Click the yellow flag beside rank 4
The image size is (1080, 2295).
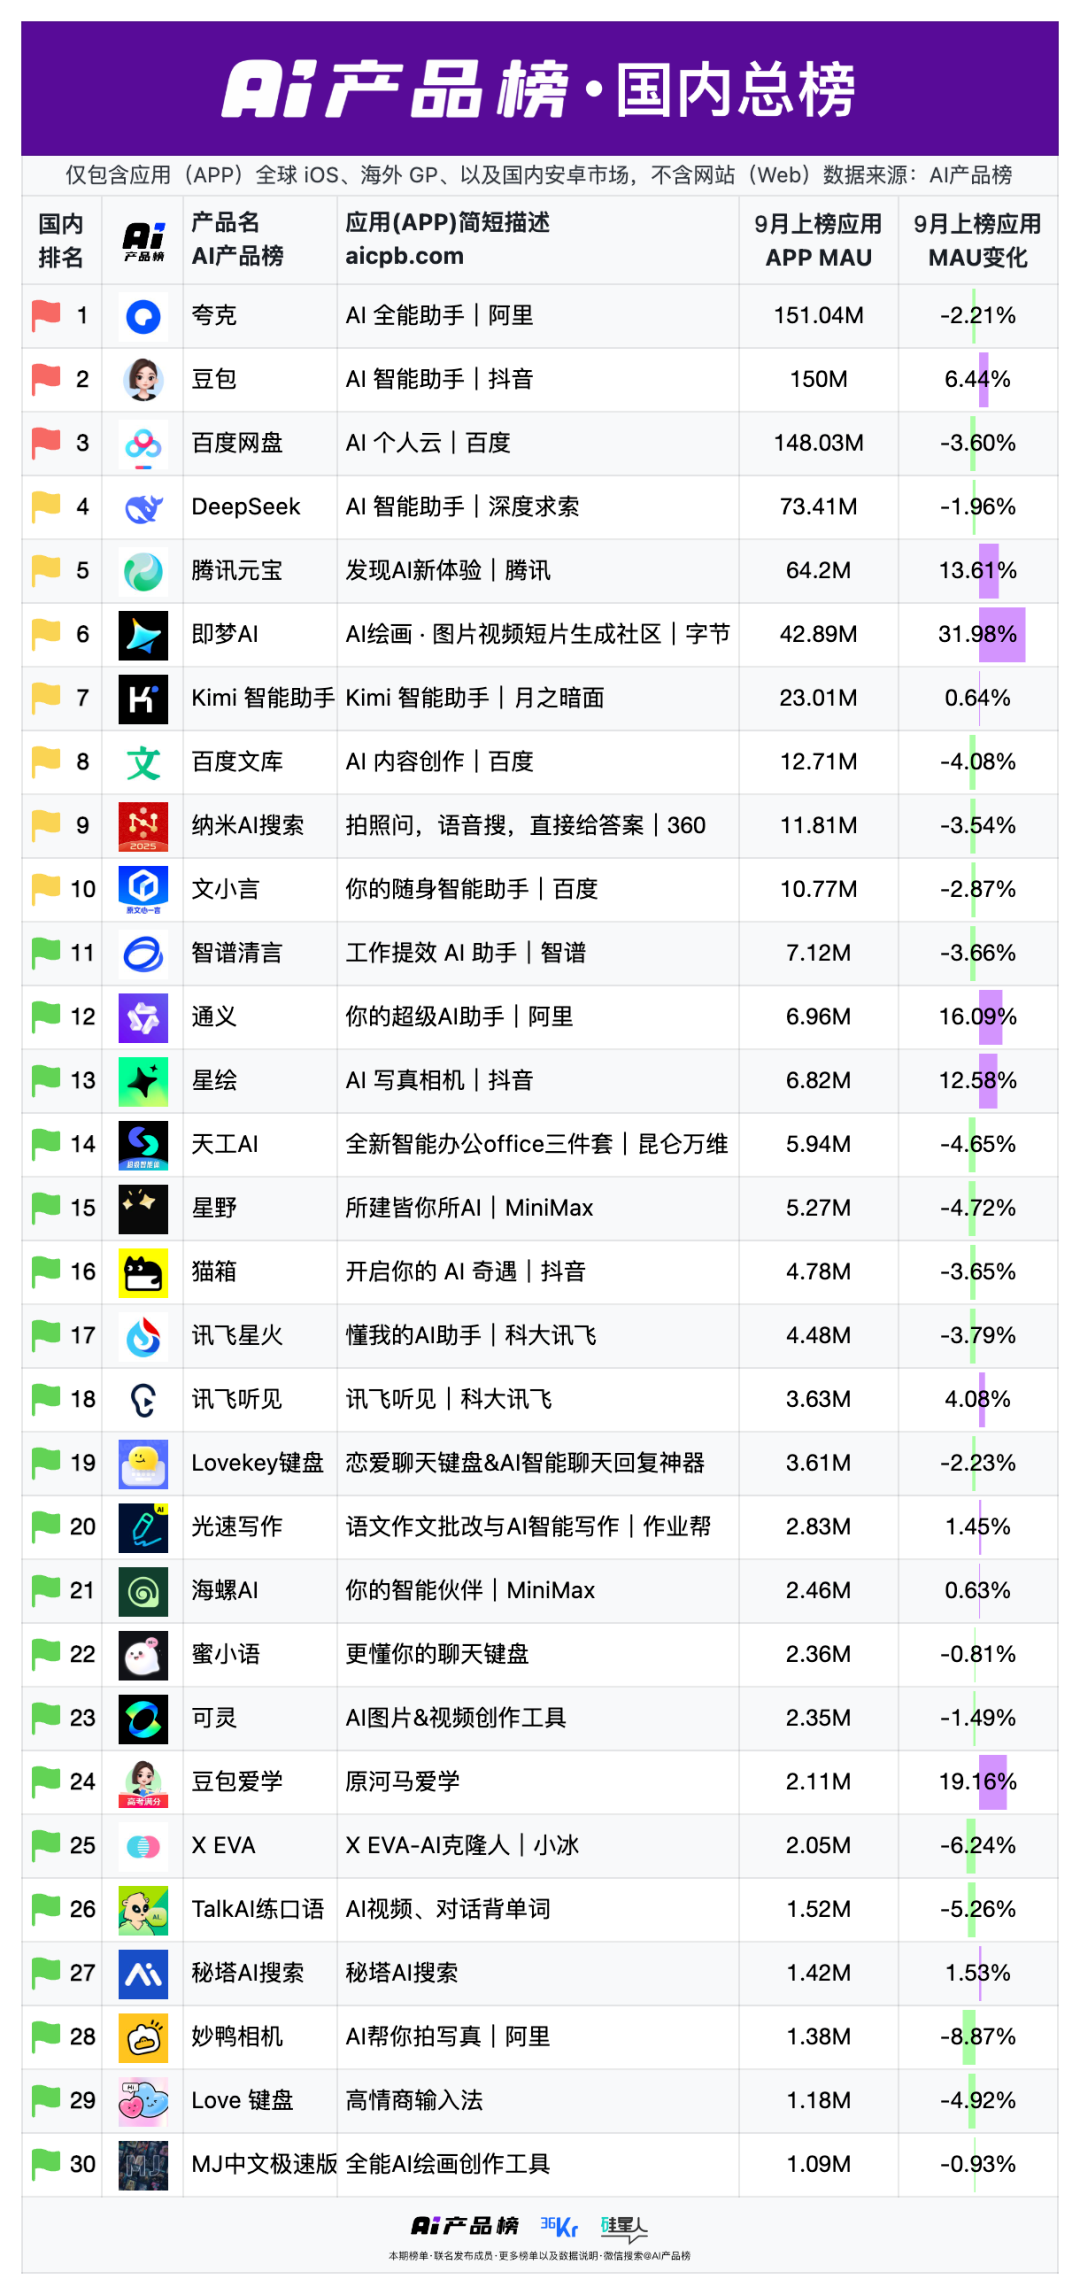click(46, 506)
